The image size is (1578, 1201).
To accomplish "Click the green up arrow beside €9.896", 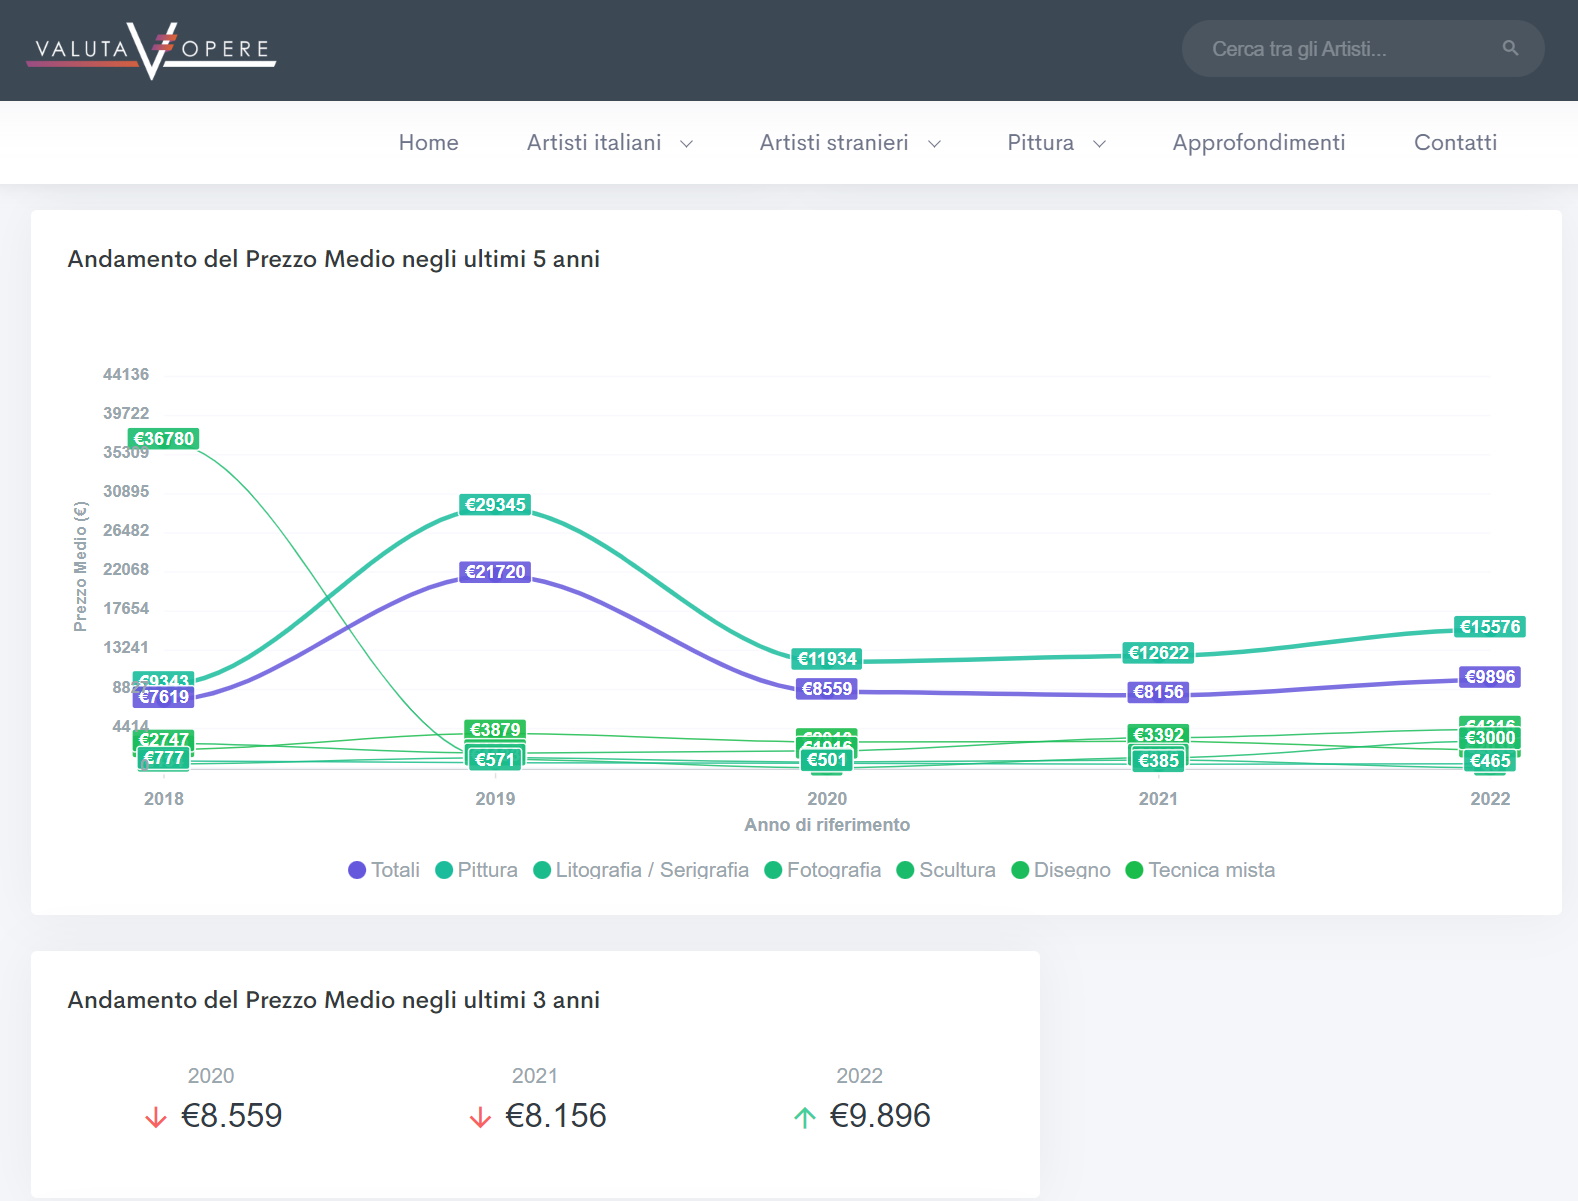I will [805, 1117].
